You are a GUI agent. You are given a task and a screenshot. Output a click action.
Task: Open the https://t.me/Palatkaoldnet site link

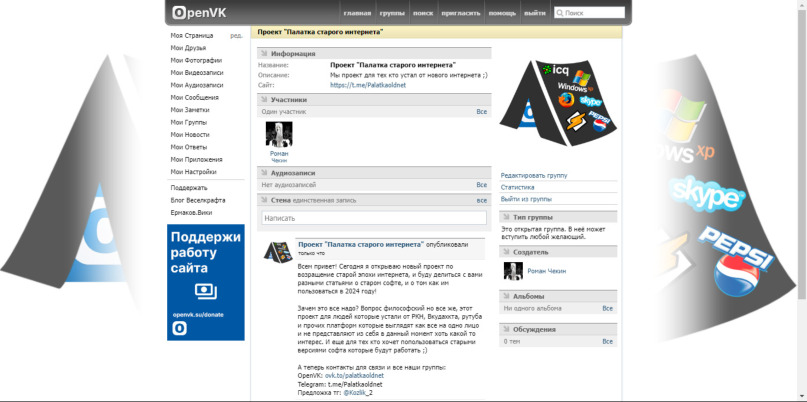pos(367,85)
